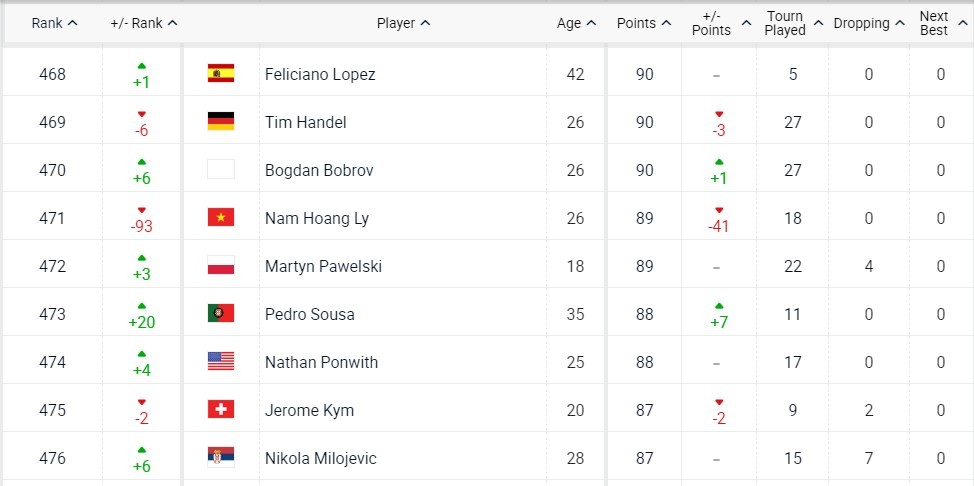Sort by Tourn Played column header
974x486 pixels.
click(x=793, y=23)
